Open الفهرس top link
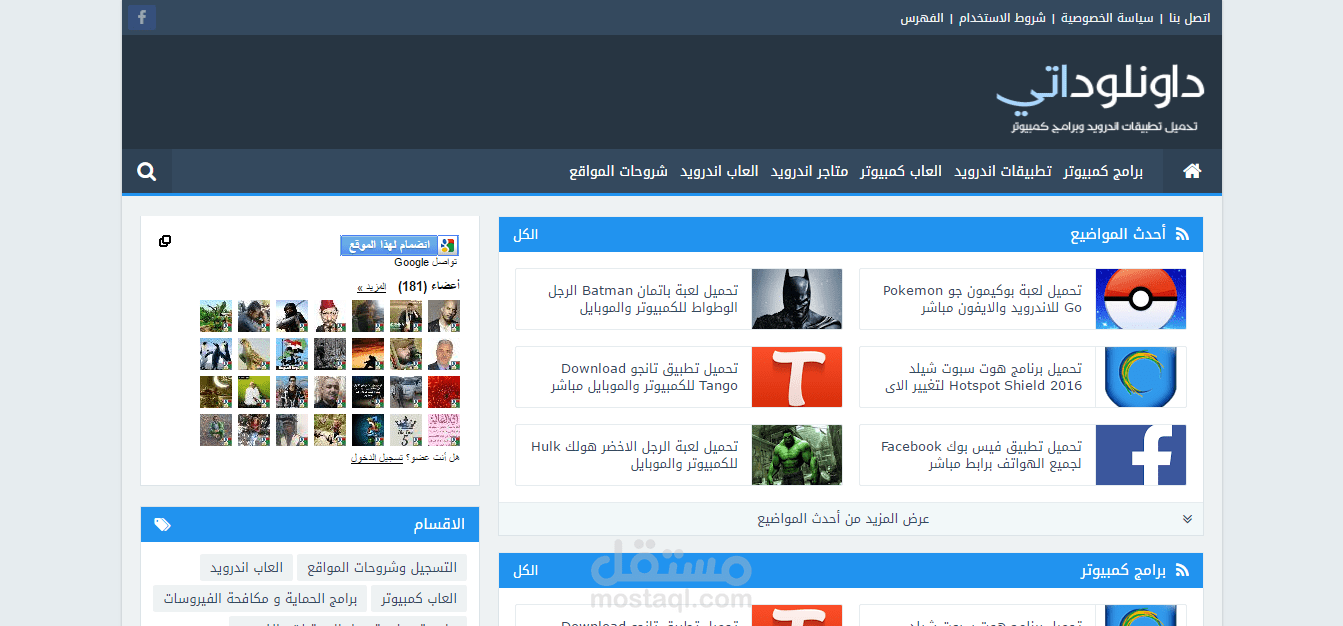 click(x=922, y=18)
